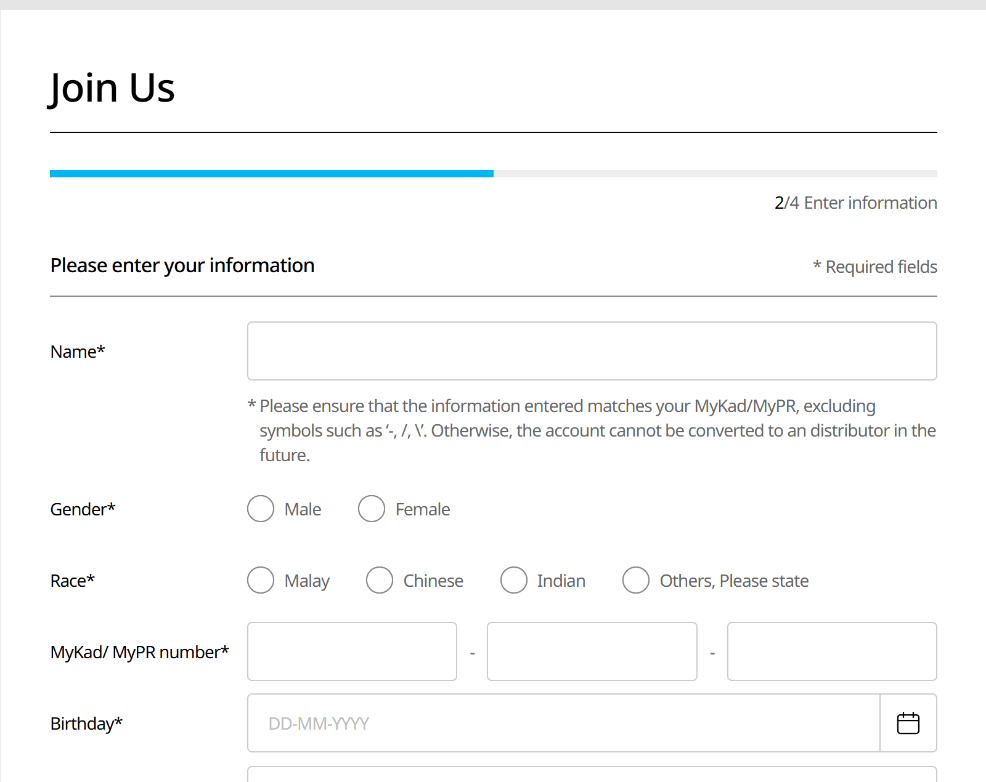
Task: Click the Birthday DD-MM-YYYY date field
Action: [563, 723]
